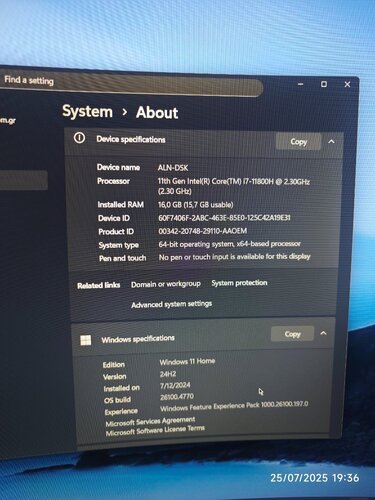375x500 pixels.
Task: Click the Windows logo icon beside Windows specifications
Action: pyautogui.click(x=86, y=340)
